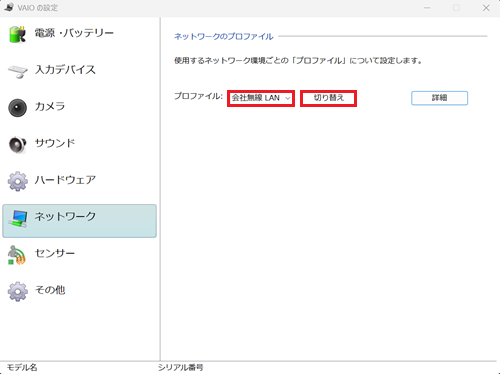Click the network computer icon
The image size is (500, 374).
(x=19, y=219)
